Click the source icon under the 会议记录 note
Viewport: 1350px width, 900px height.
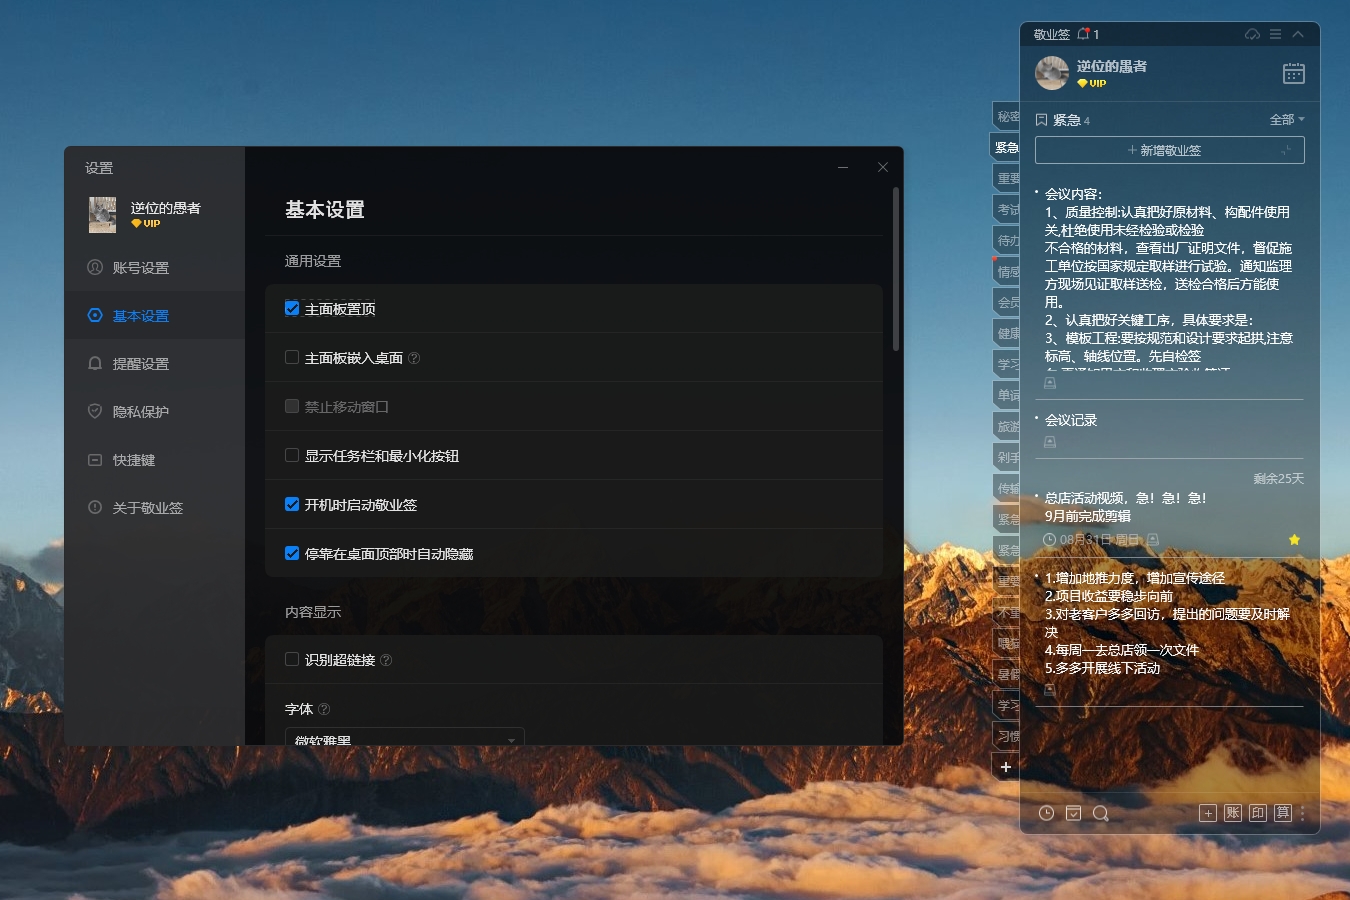[x=1050, y=442]
